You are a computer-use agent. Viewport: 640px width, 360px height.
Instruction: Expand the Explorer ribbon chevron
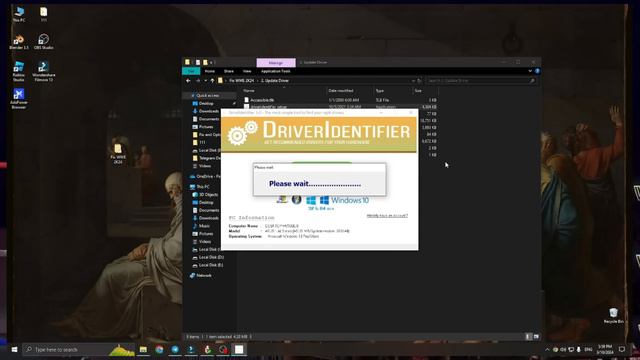coord(530,71)
